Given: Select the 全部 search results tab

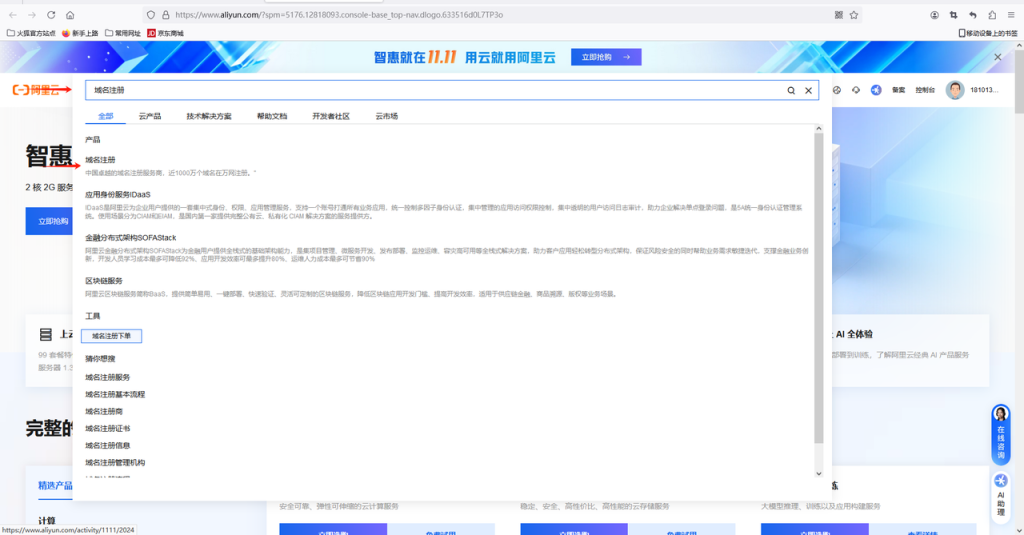Looking at the screenshot, I should (x=105, y=116).
